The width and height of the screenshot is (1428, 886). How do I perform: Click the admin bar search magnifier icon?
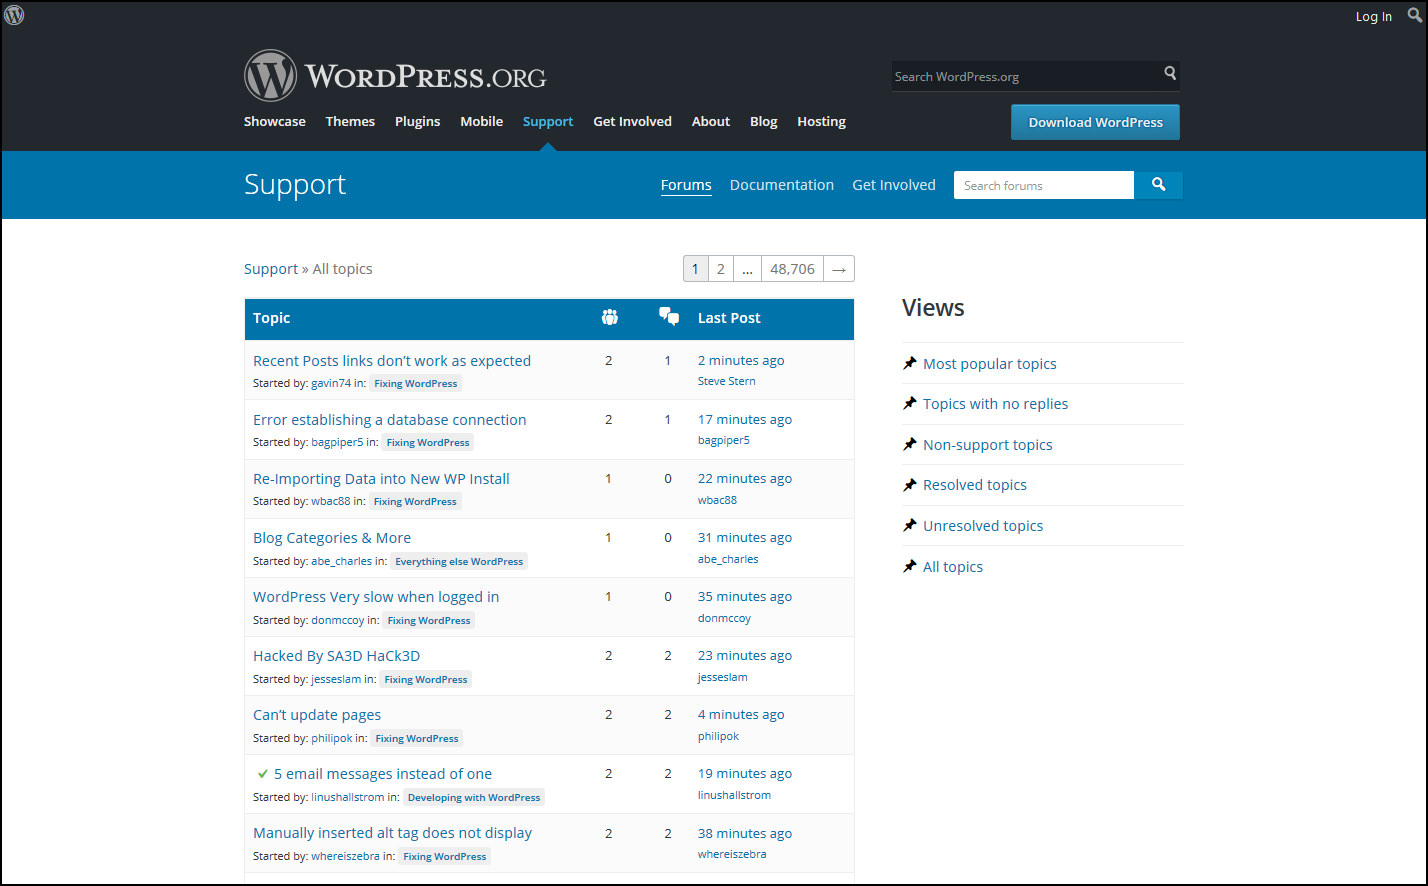1414,16
